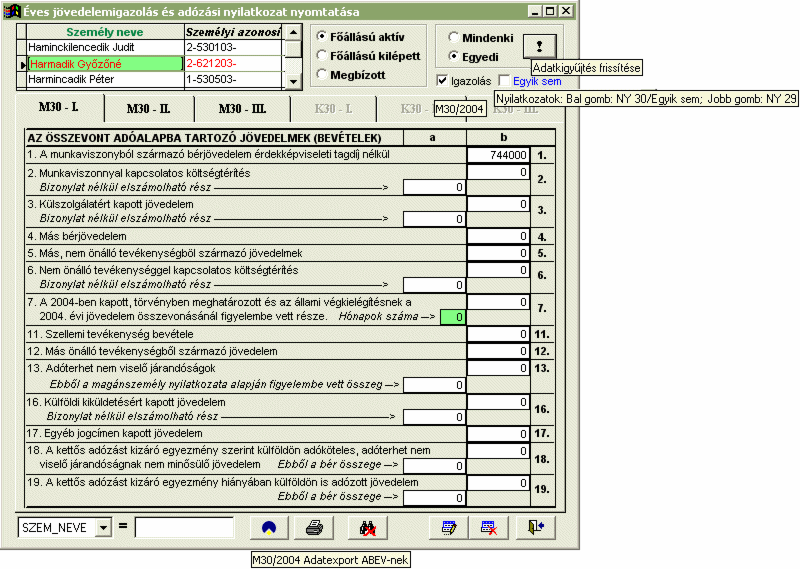
Task: Click column a field for row 19 bér összege
Action: [x=434, y=498]
